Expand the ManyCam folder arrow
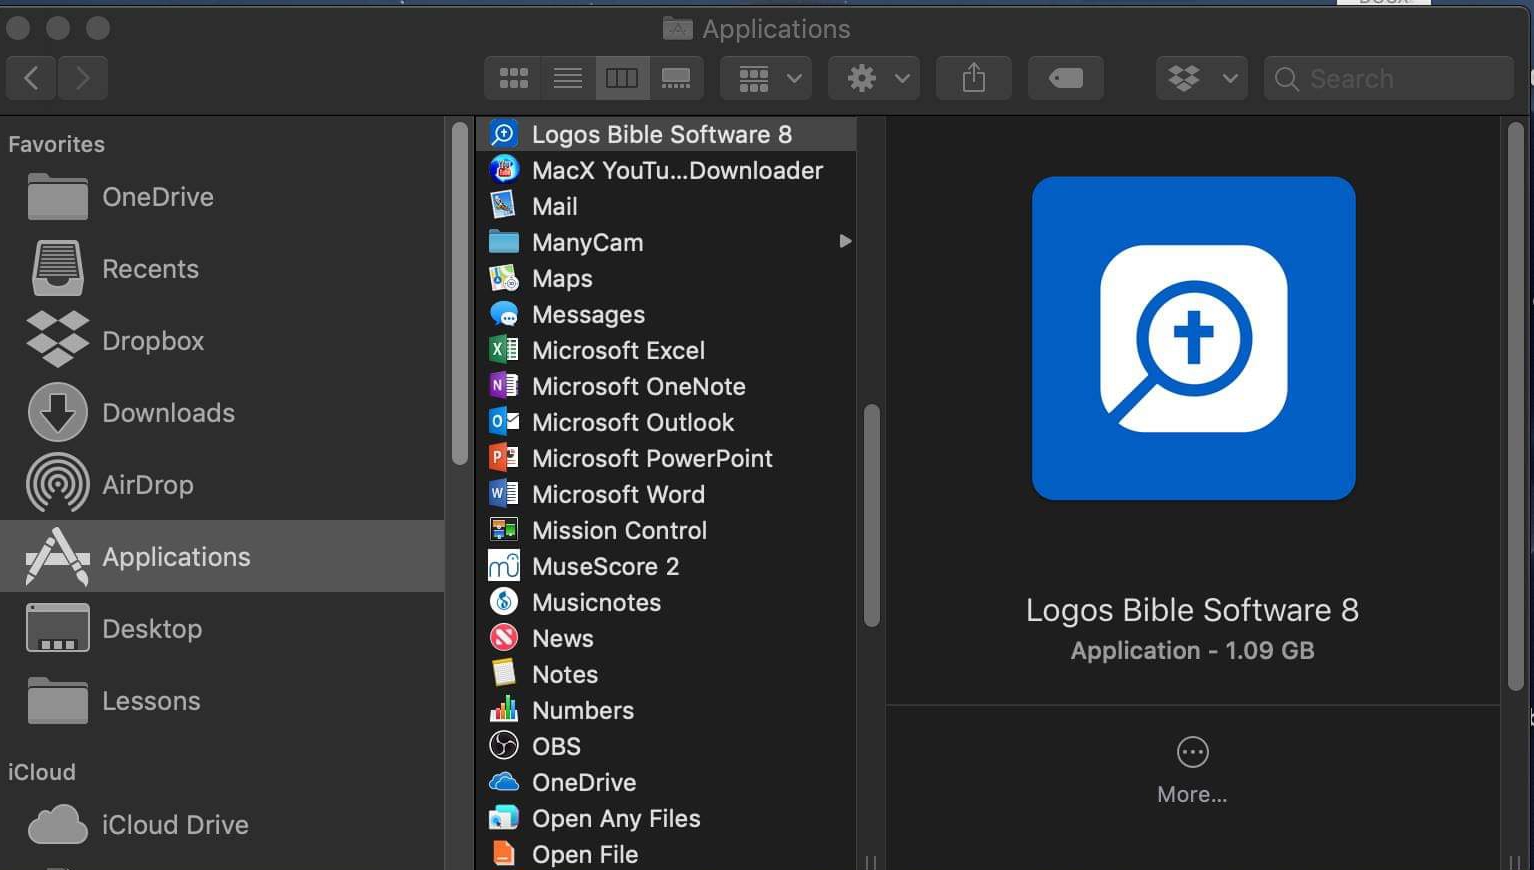Image resolution: width=1534 pixels, height=870 pixels. (x=845, y=241)
